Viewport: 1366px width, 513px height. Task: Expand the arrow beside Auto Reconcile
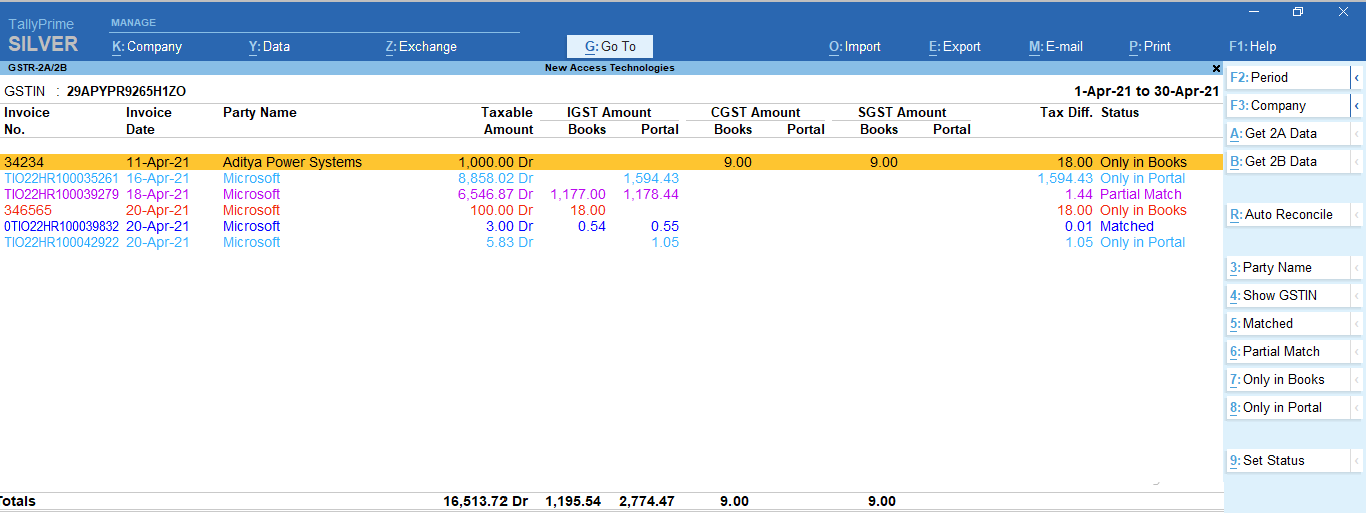1357,214
